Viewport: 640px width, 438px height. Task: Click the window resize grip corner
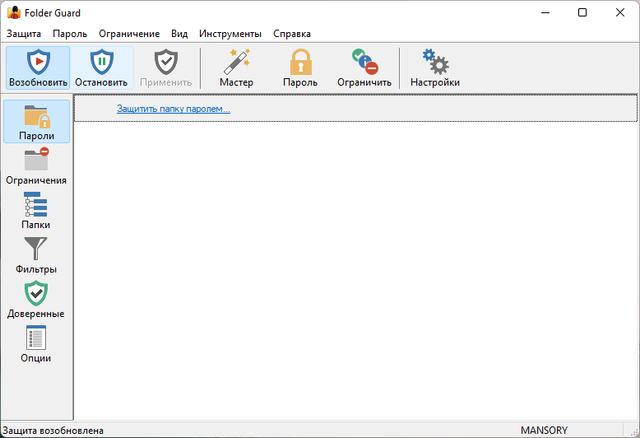click(634, 431)
